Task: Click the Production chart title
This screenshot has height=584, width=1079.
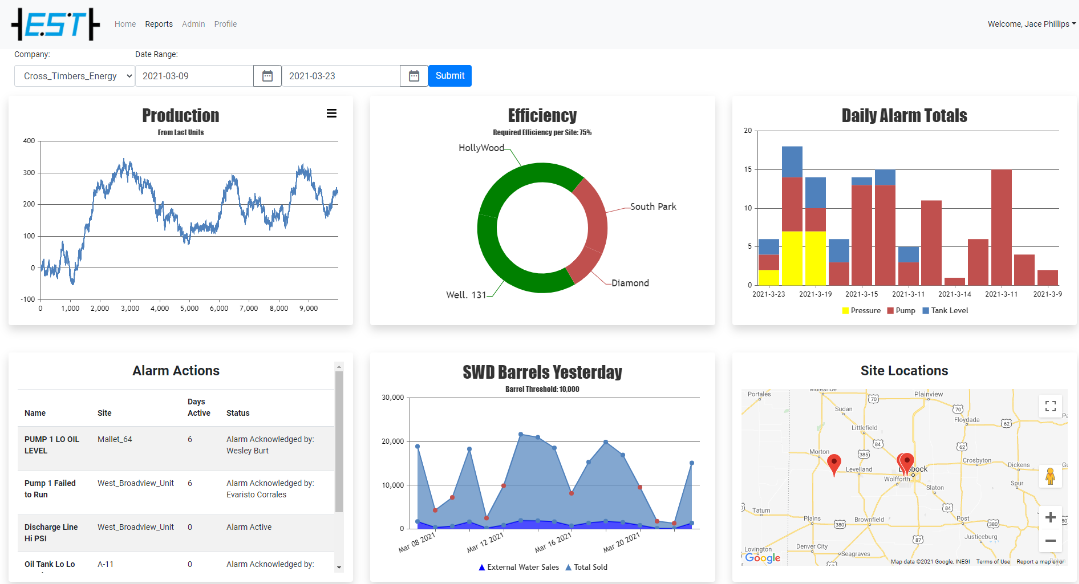Action: [x=180, y=115]
